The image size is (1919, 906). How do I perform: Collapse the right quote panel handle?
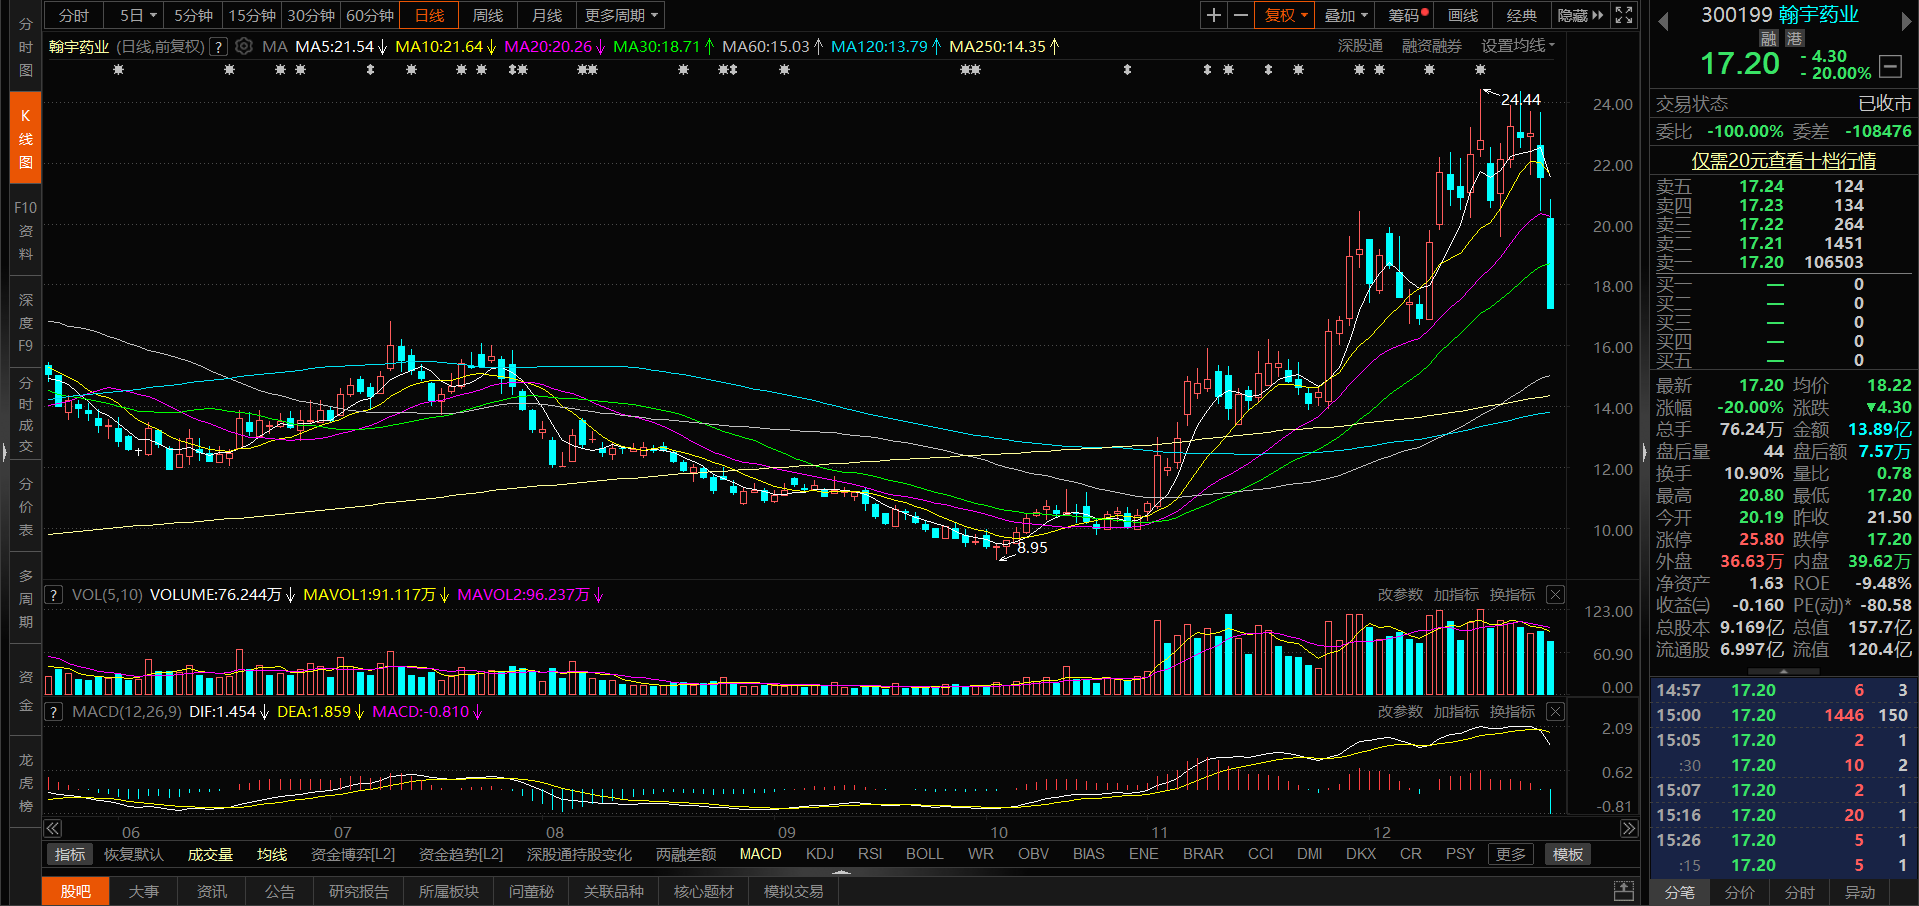pos(1644,453)
